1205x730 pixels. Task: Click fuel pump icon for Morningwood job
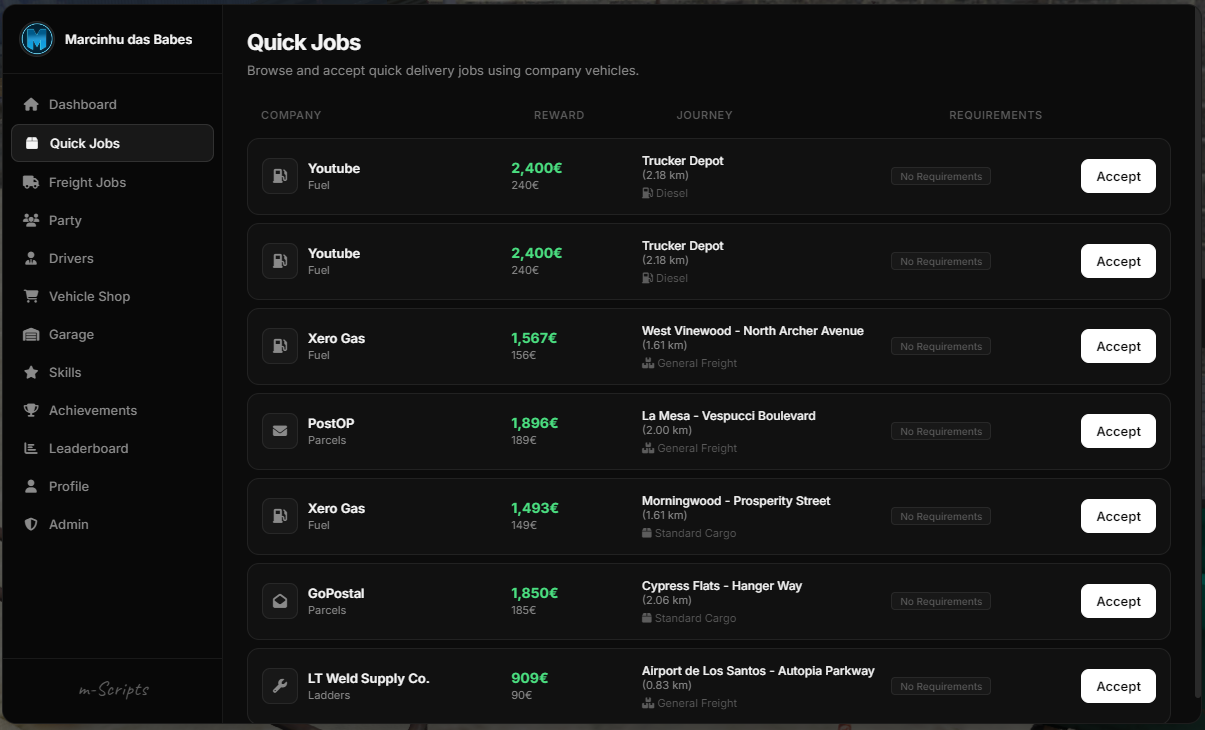280,516
